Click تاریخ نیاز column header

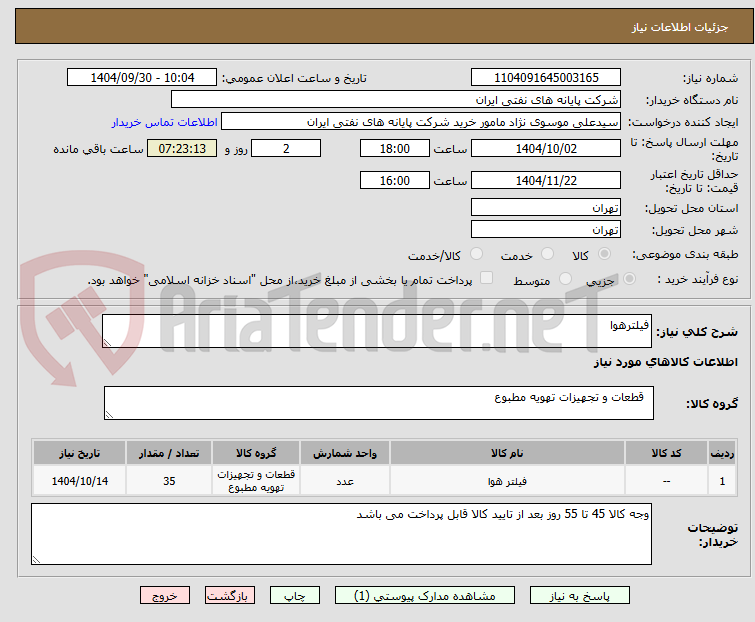pyautogui.click(x=79, y=453)
